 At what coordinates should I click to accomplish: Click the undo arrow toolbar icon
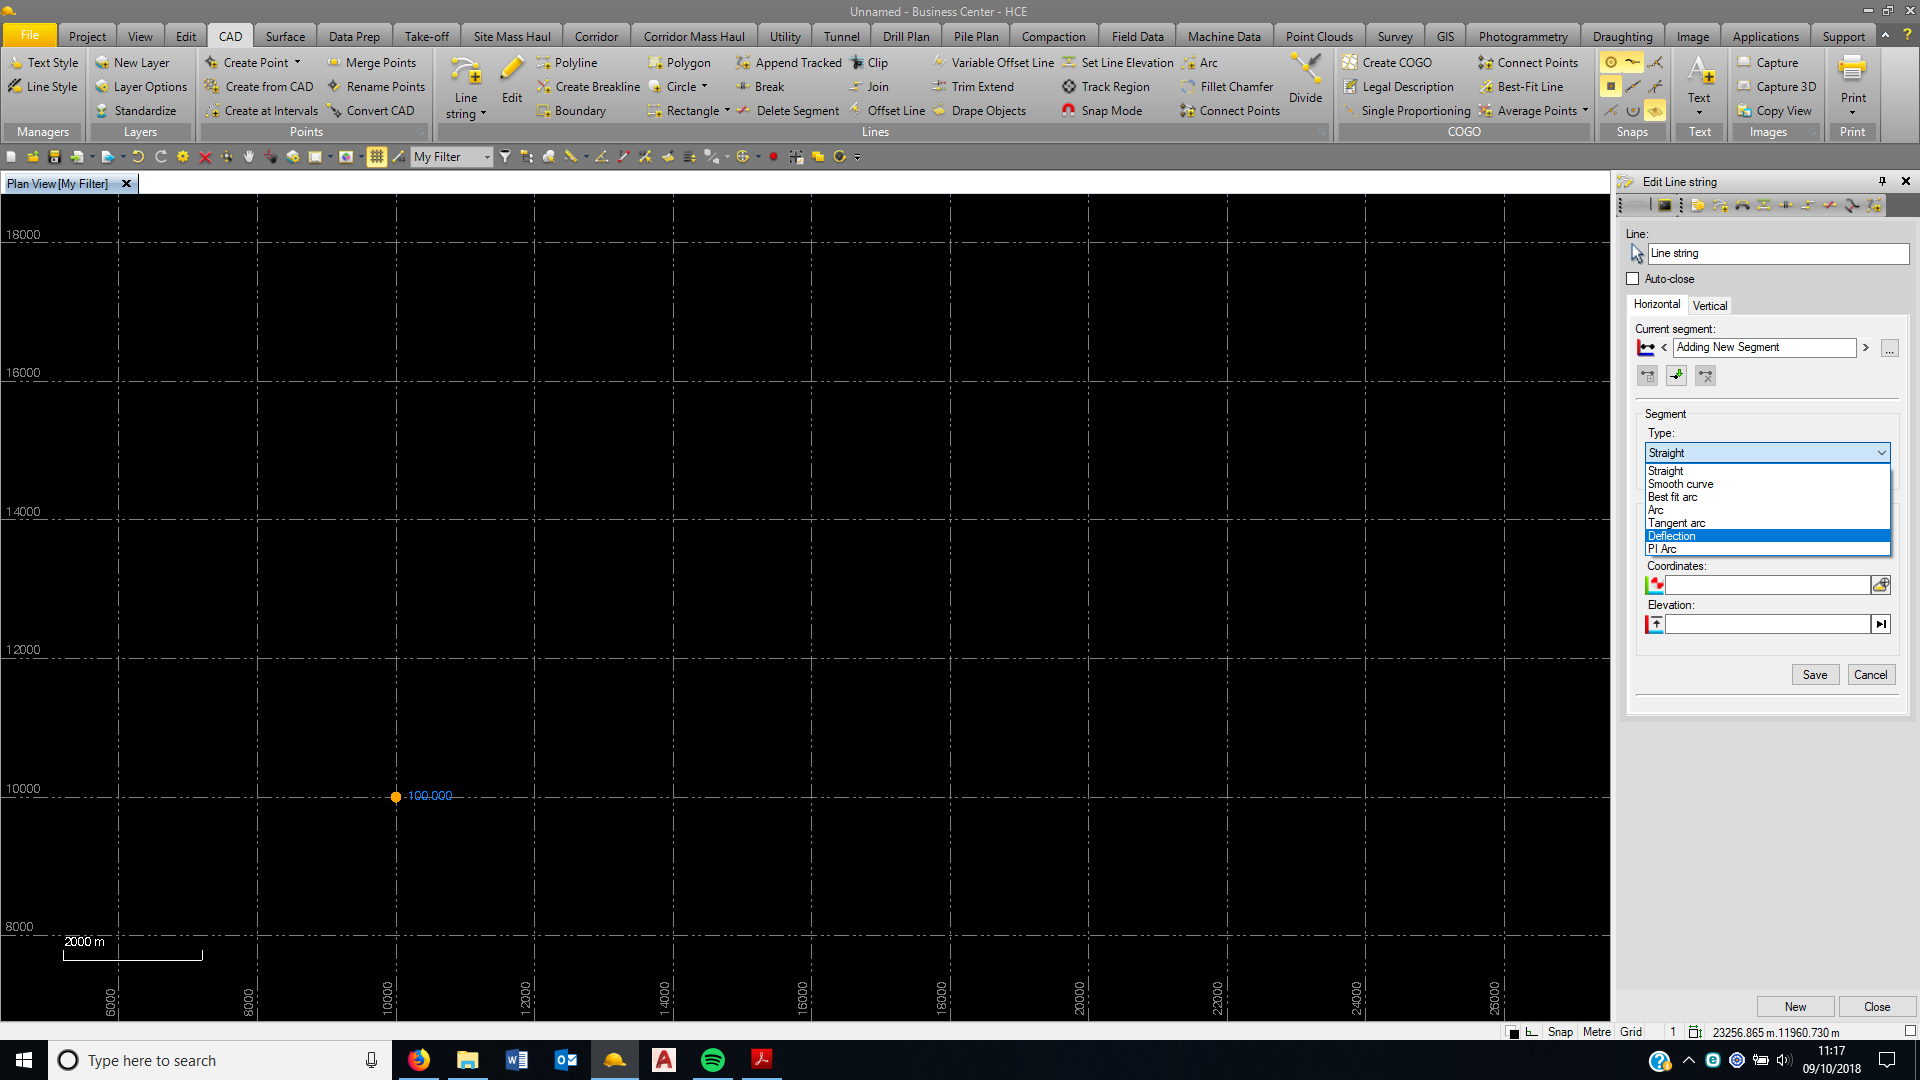pyautogui.click(x=138, y=157)
